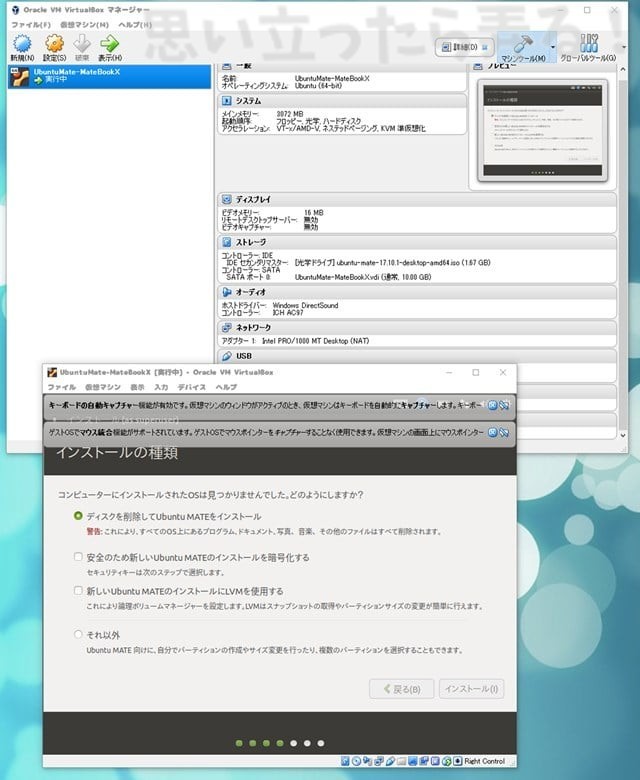Select the UbuntuMate-MateBookX machine in the list
This screenshot has width=640, height=780.
point(109,76)
